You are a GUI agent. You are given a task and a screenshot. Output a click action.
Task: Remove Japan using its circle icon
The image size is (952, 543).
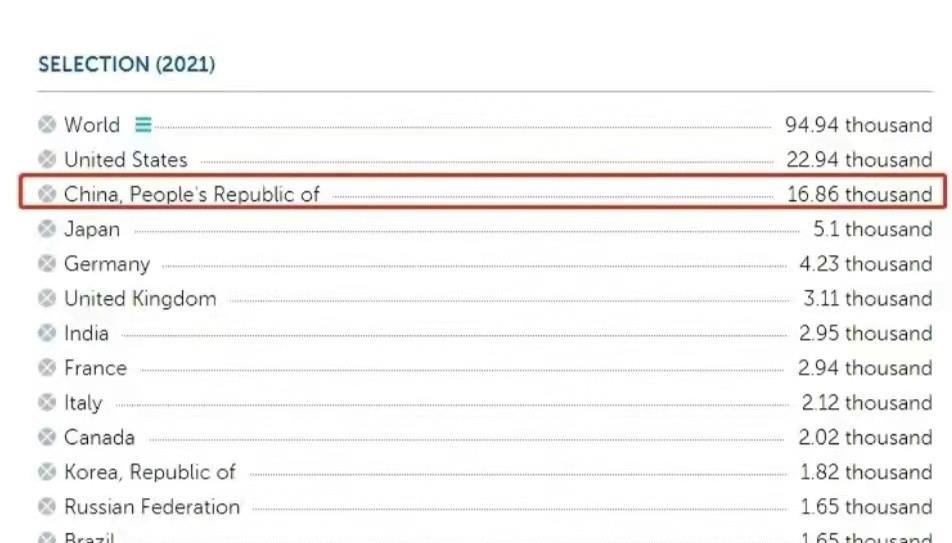pyautogui.click(x=47, y=229)
